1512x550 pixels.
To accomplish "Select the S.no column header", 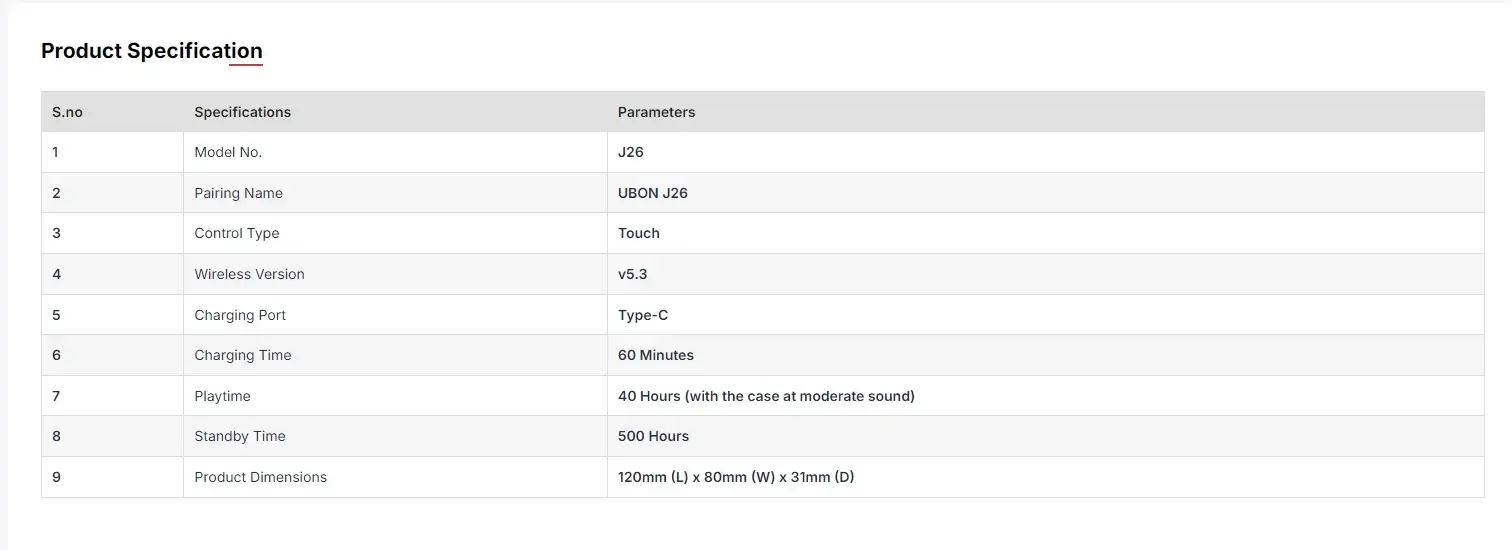I will click(x=67, y=112).
